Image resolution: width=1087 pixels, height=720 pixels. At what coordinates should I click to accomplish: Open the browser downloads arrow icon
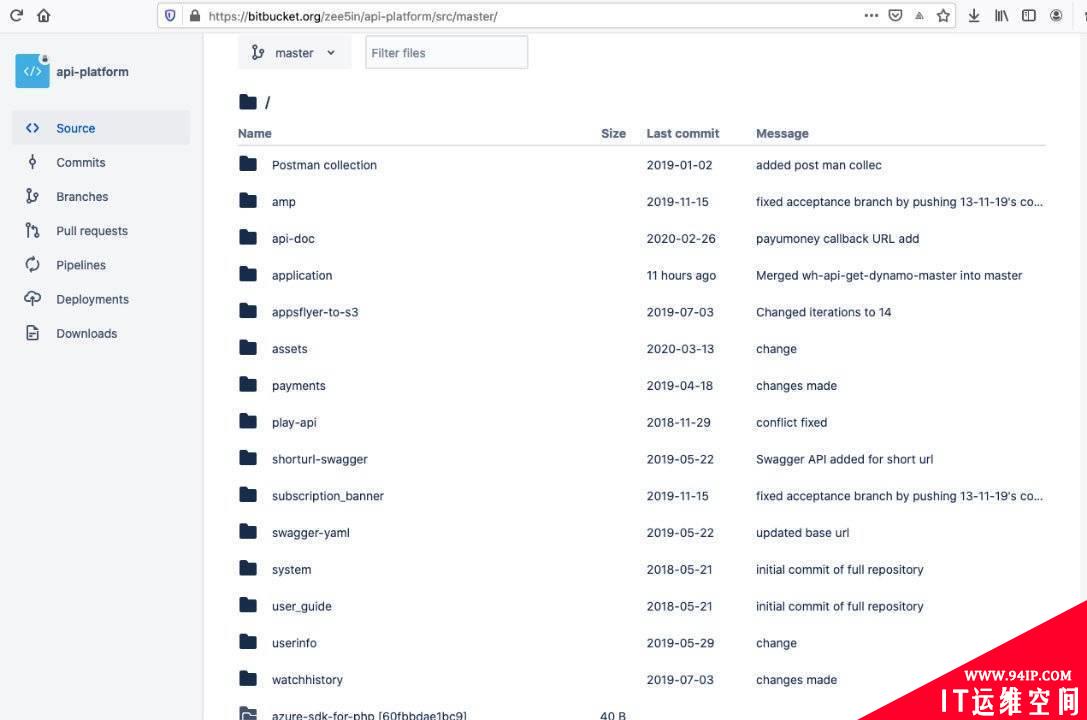pyautogui.click(x=973, y=15)
